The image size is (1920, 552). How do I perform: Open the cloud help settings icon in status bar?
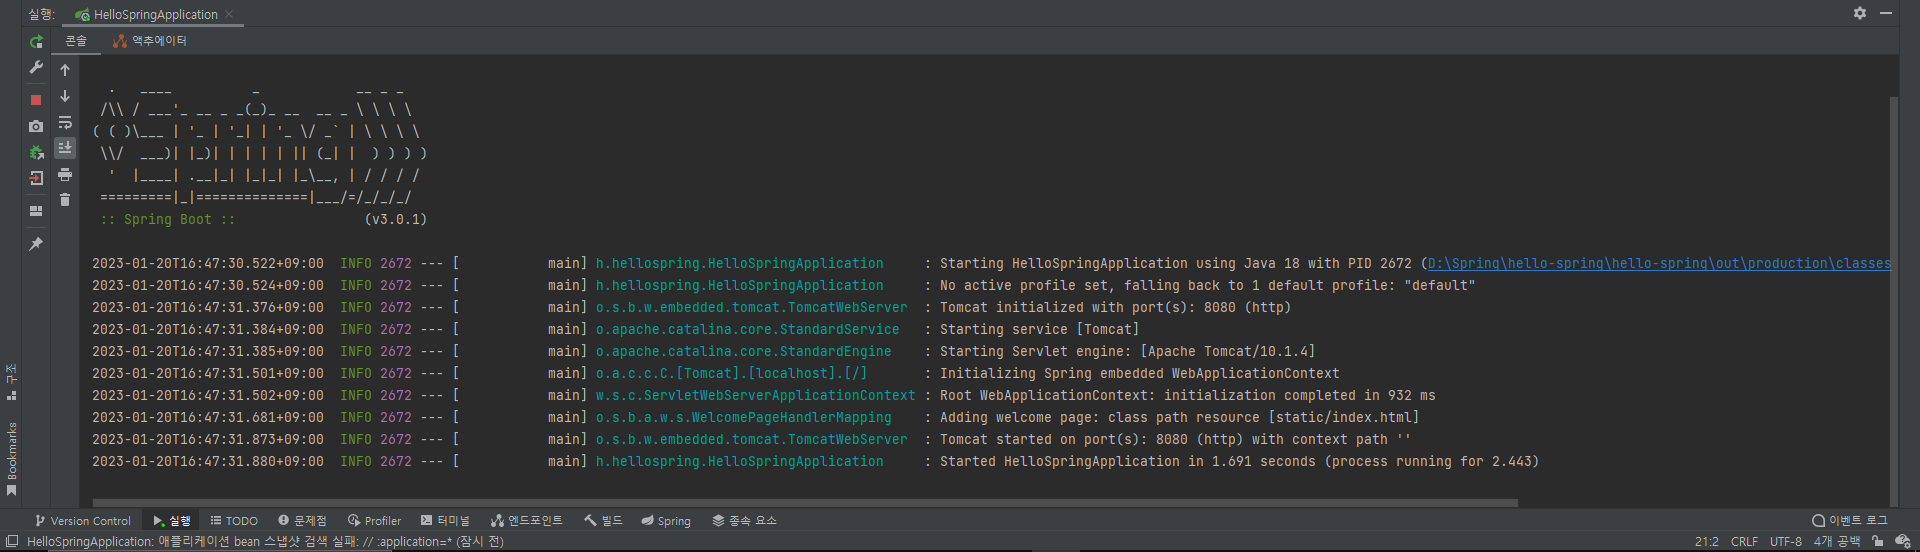(x=1902, y=541)
